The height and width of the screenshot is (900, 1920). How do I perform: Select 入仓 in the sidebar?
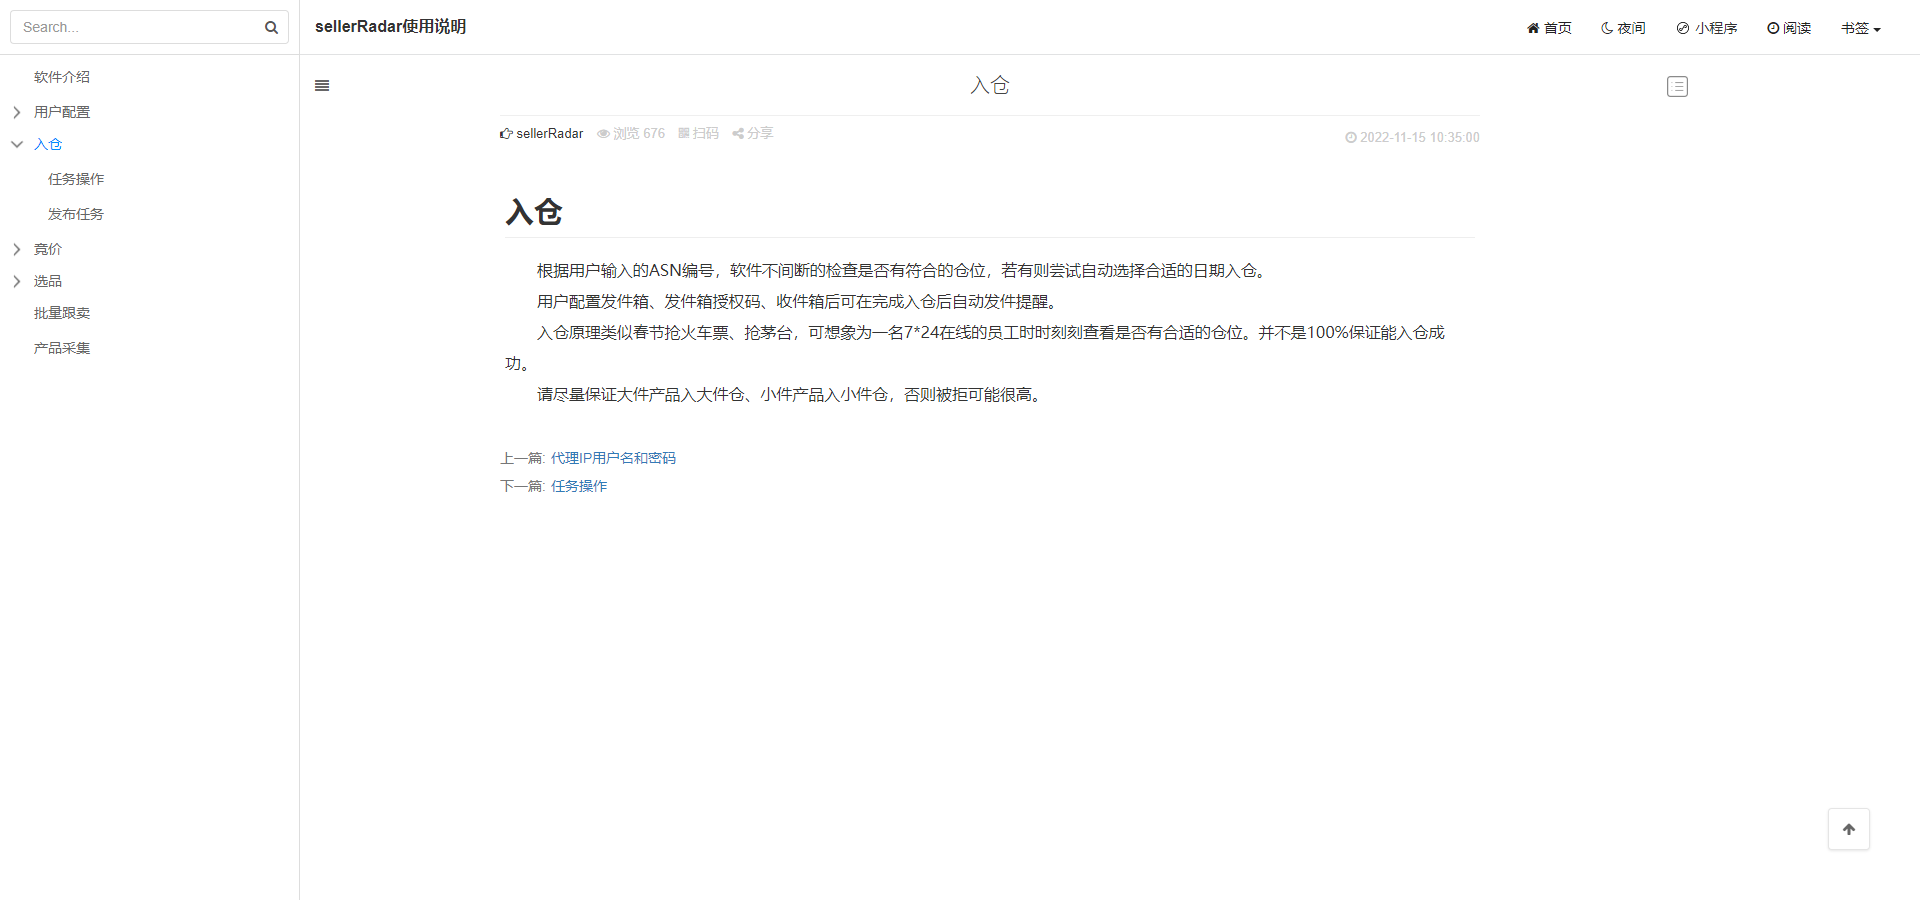click(x=48, y=144)
